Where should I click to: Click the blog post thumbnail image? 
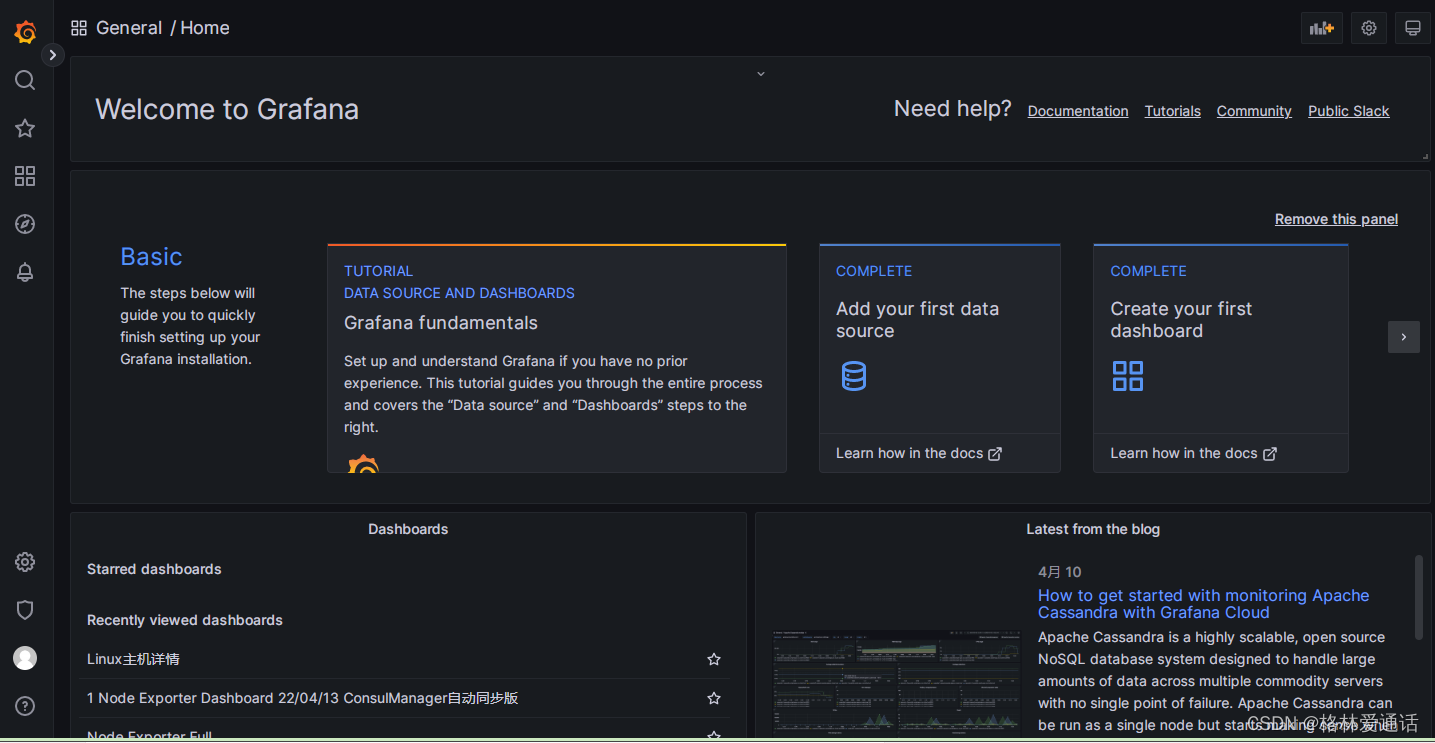coord(895,683)
